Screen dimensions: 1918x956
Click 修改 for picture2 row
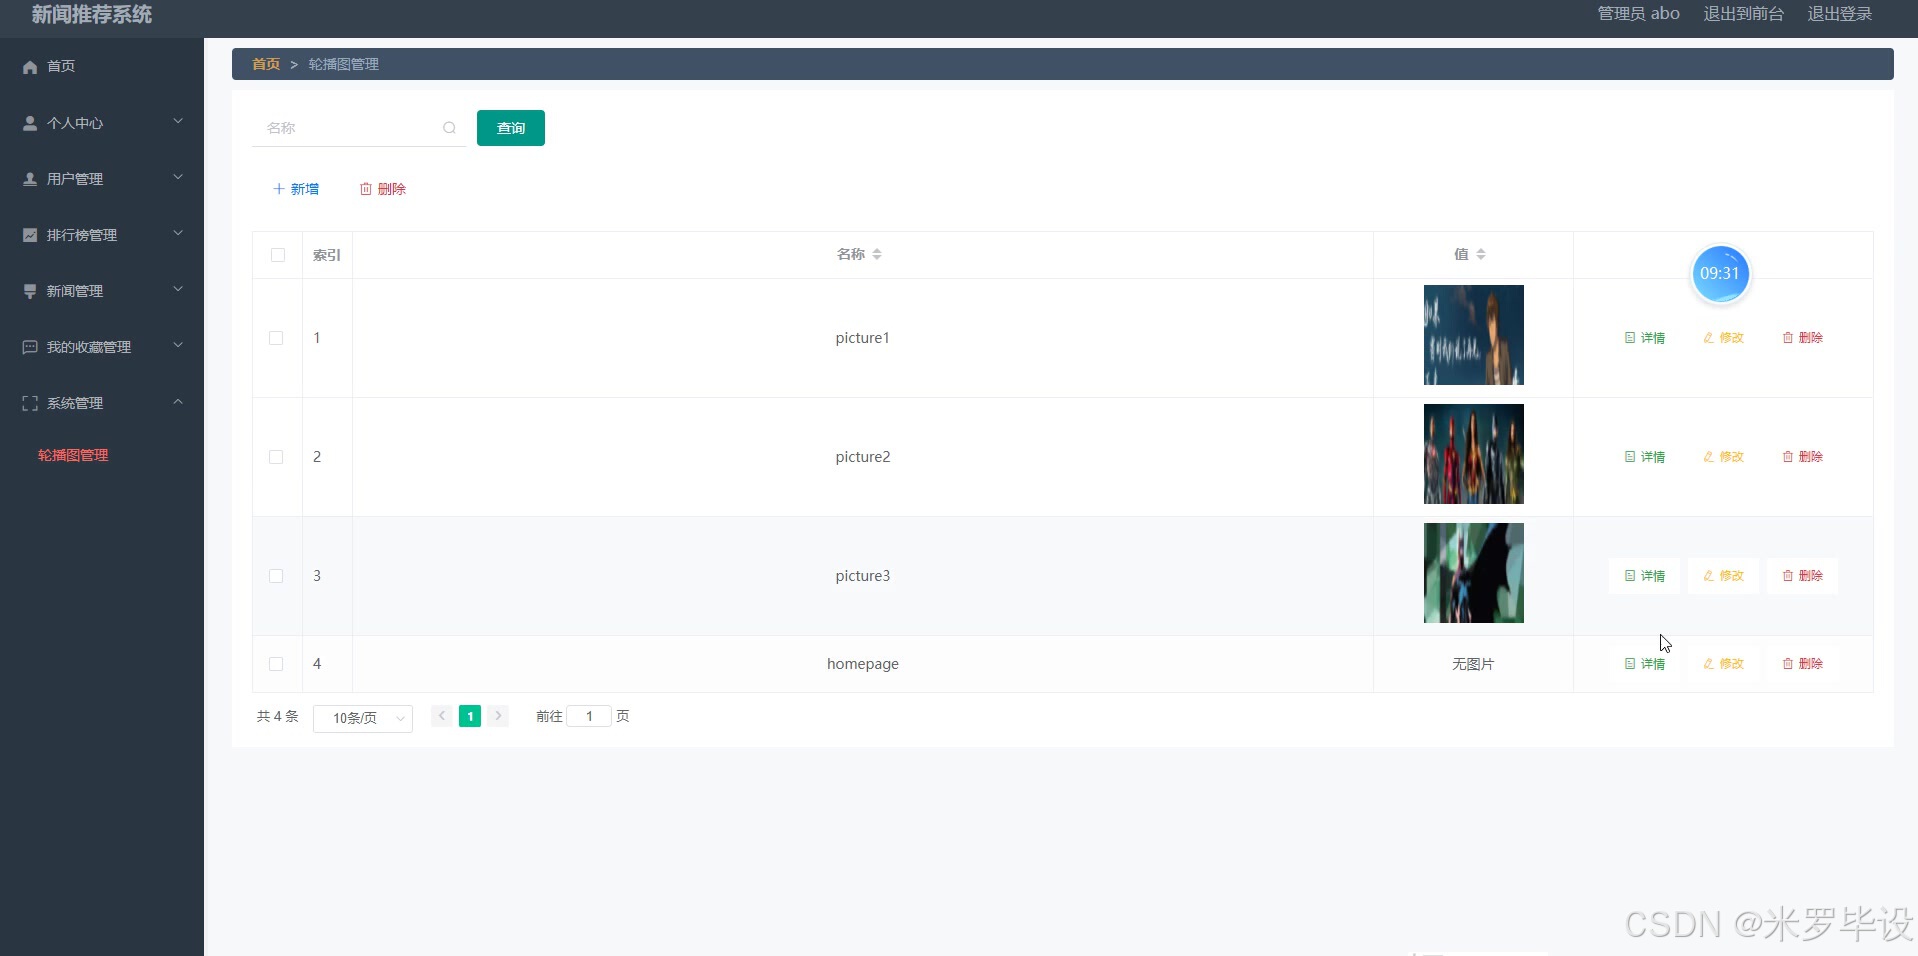tap(1724, 457)
